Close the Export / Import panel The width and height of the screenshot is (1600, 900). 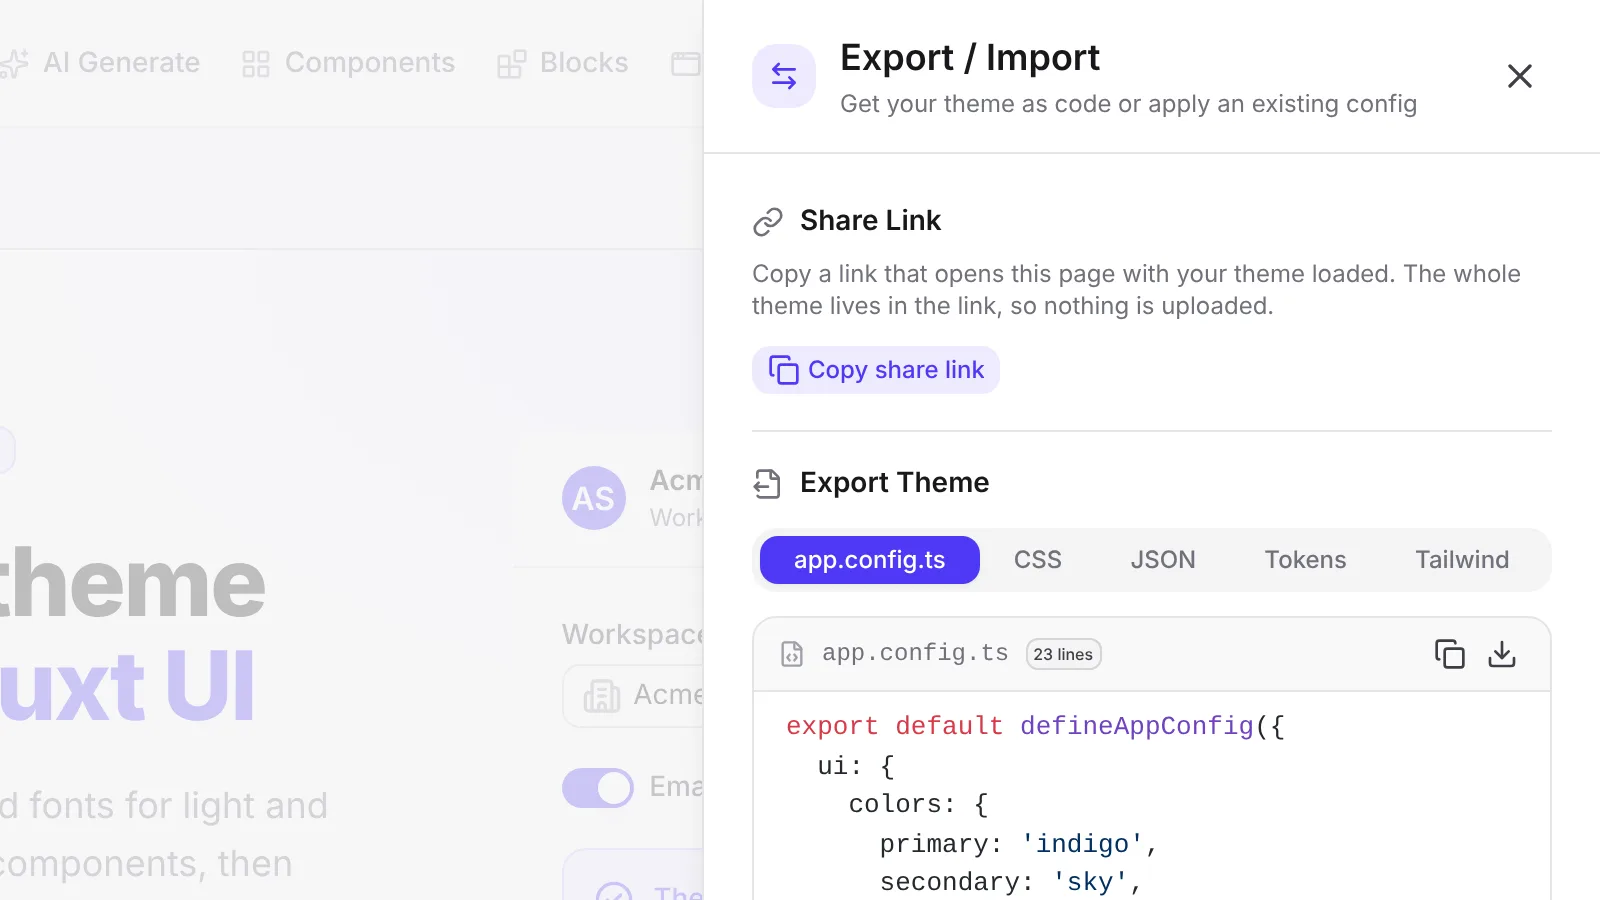coord(1519,76)
